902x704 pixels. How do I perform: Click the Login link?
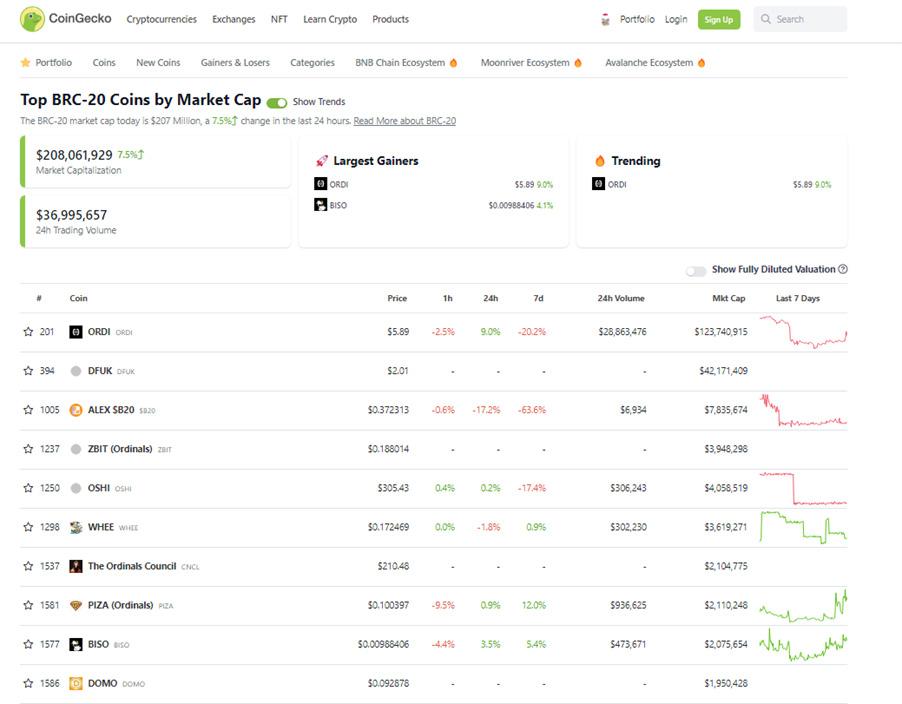(x=676, y=19)
